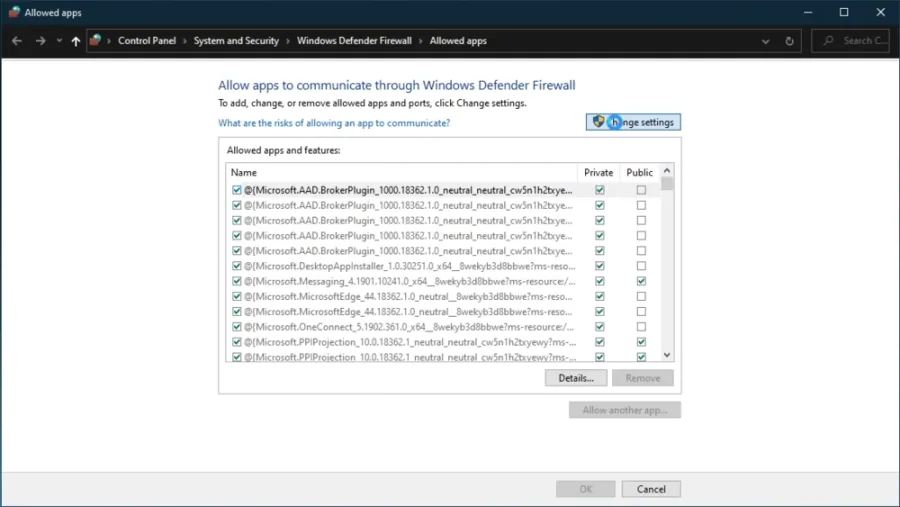The height and width of the screenshot is (507, 900).
Task: Open Details for the selected app
Action: tap(576, 378)
